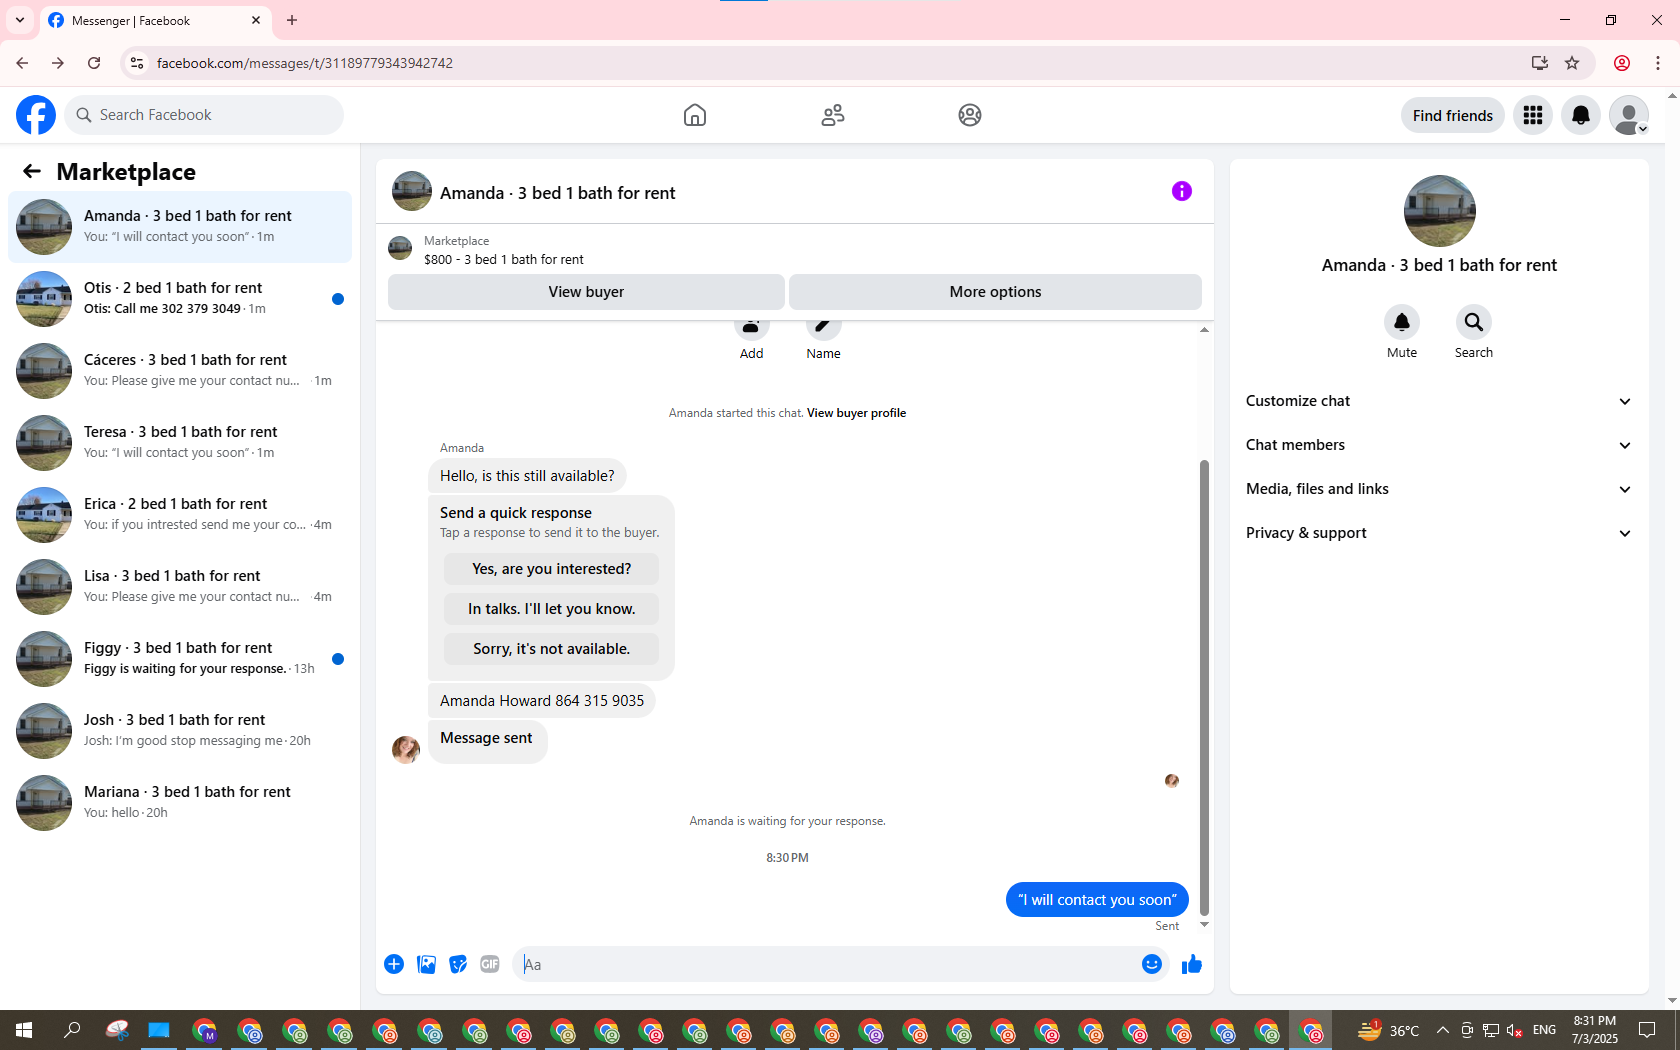
Task: Open the Otis 2 bed 1 bath conversation
Action: pos(180,299)
